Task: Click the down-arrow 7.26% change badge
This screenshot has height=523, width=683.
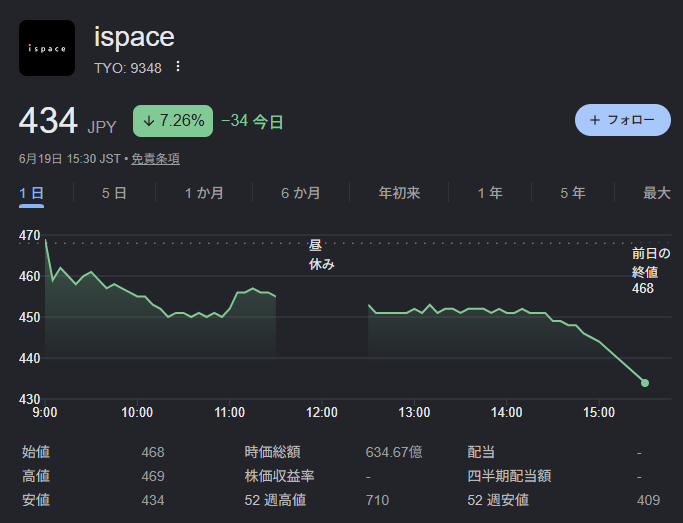Action: (x=173, y=121)
